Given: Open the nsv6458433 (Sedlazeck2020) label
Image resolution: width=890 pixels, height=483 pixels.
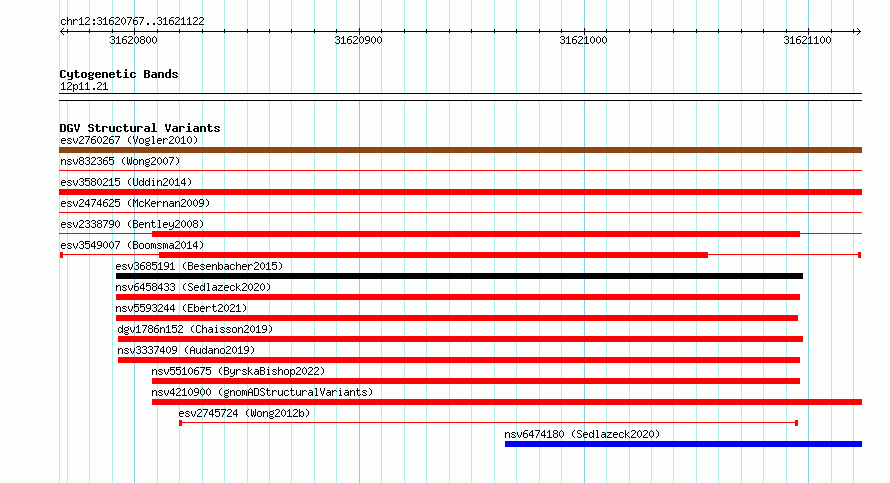Looking at the screenshot, I should pyautogui.click(x=193, y=287).
